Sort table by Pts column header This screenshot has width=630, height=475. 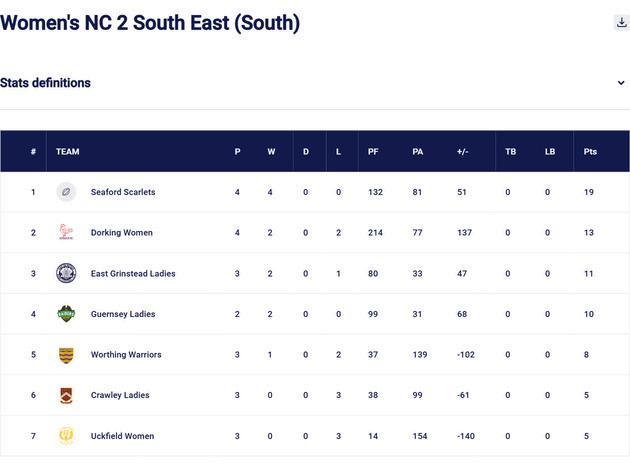pos(590,152)
